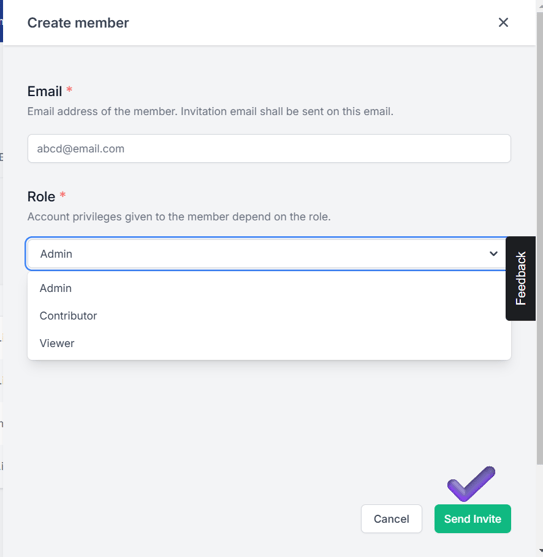The image size is (543, 557).
Task: Cancel member creation
Action: (x=391, y=519)
